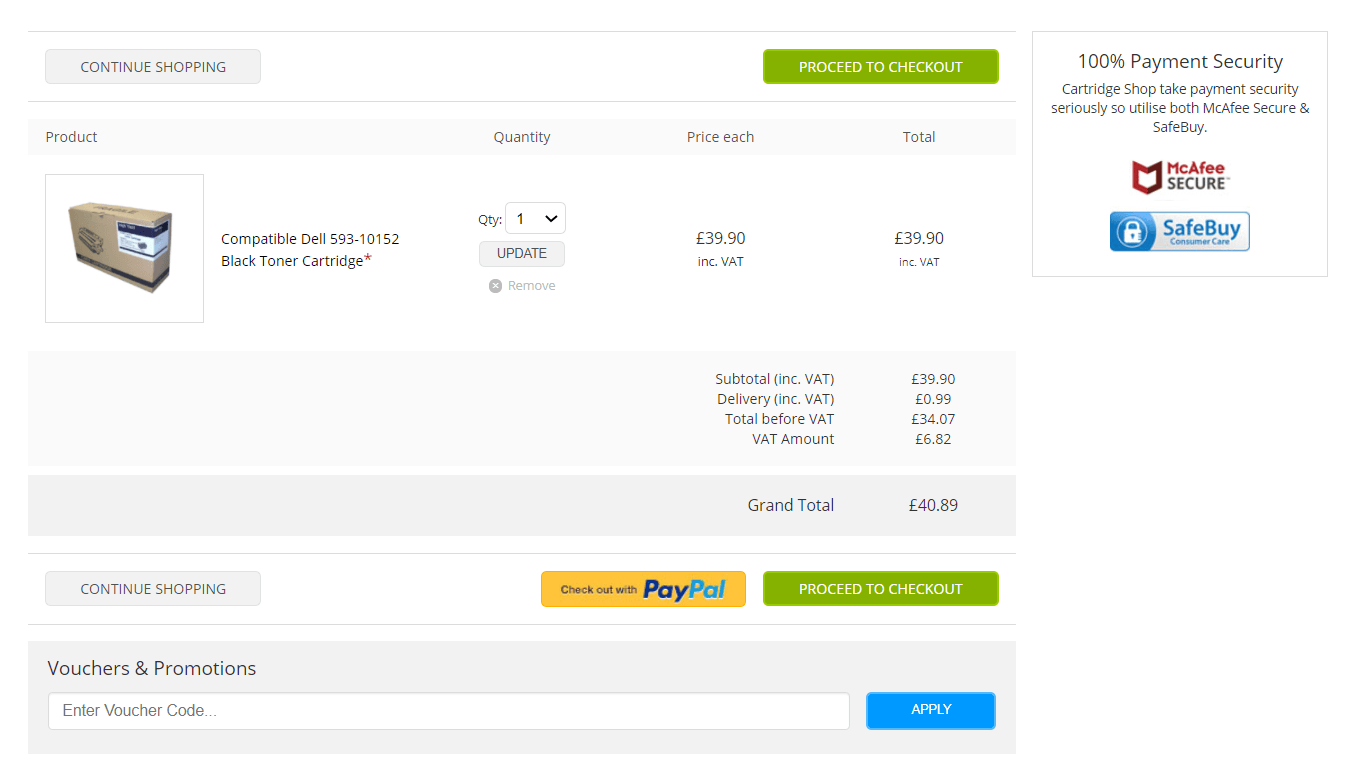Viewport: 1359px width, 764px height.
Task: Select the Quantity column header
Action: [x=521, y=136]
